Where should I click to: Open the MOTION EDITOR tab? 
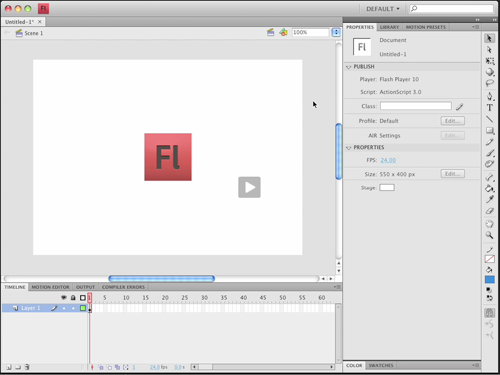tap(50, 287)
